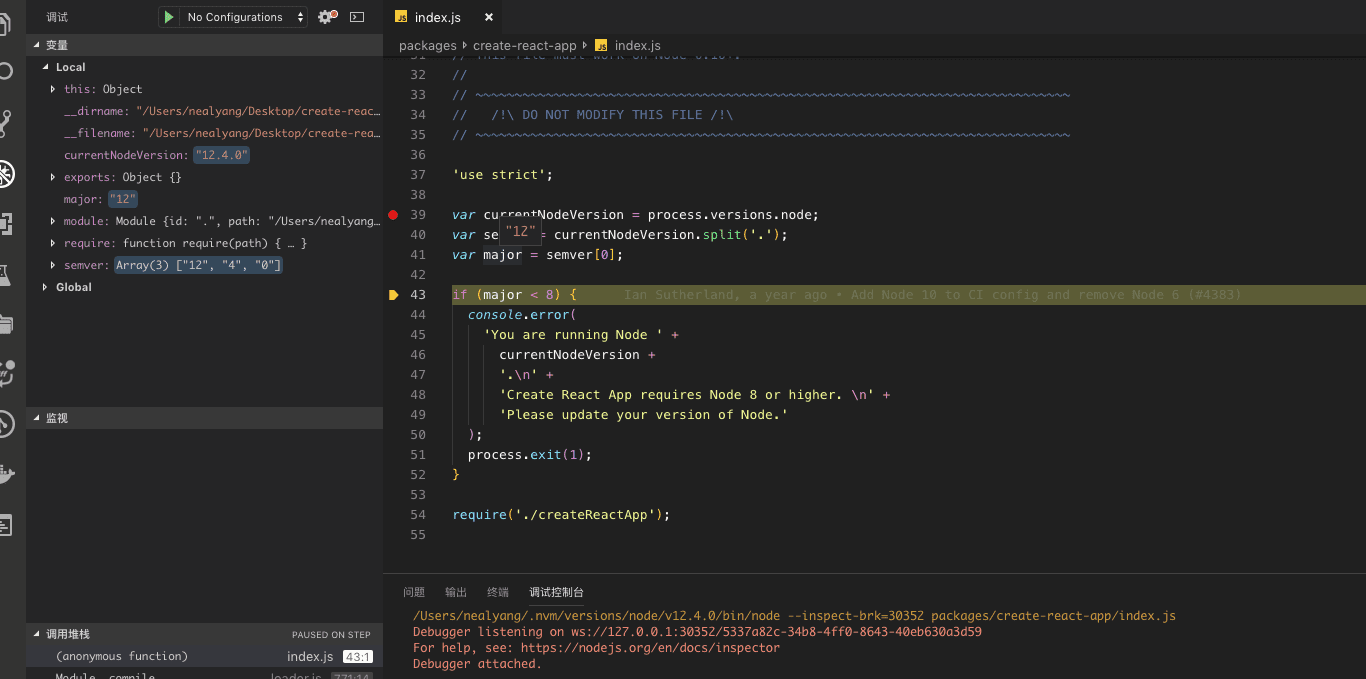Open the Source Control view in activity bar
Image resolution: width=1366 pixels, height=679 pixels.
pyautogui.click(x=6, y=123)
